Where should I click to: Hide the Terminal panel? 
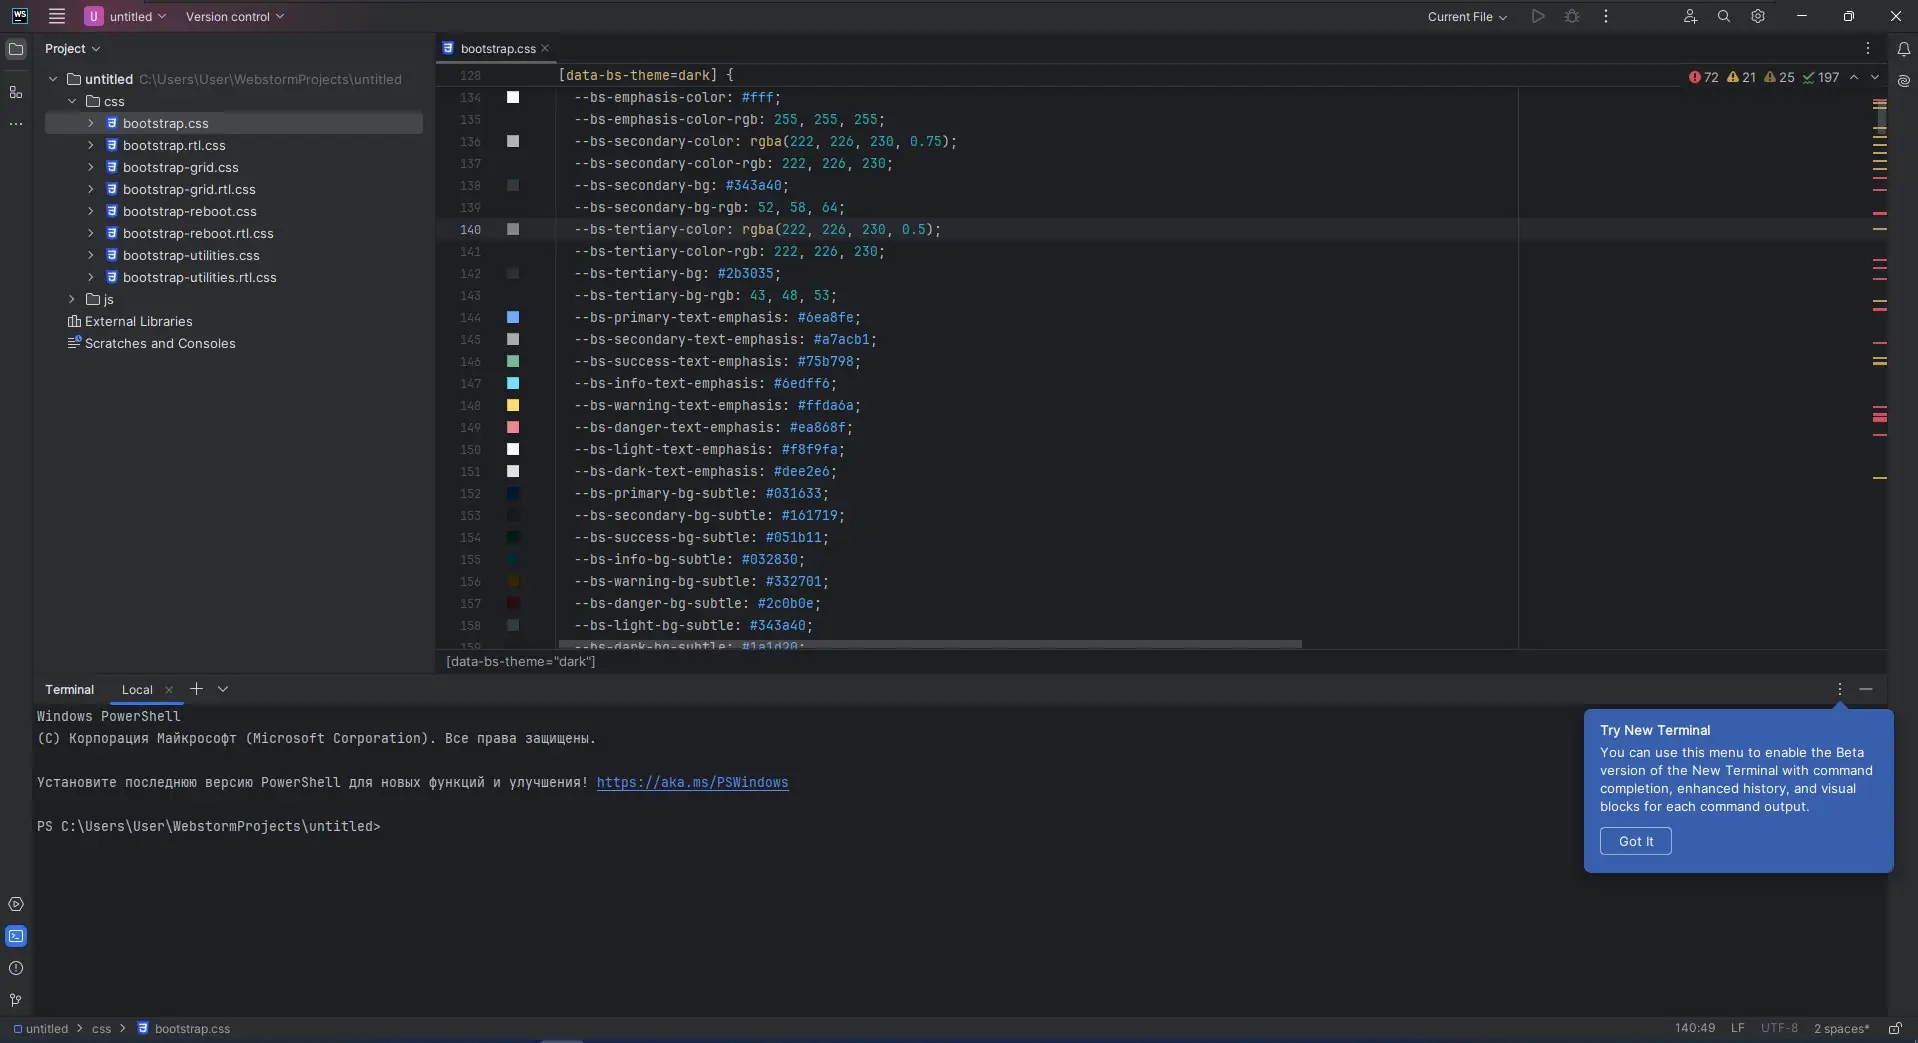coord(1866,689)
